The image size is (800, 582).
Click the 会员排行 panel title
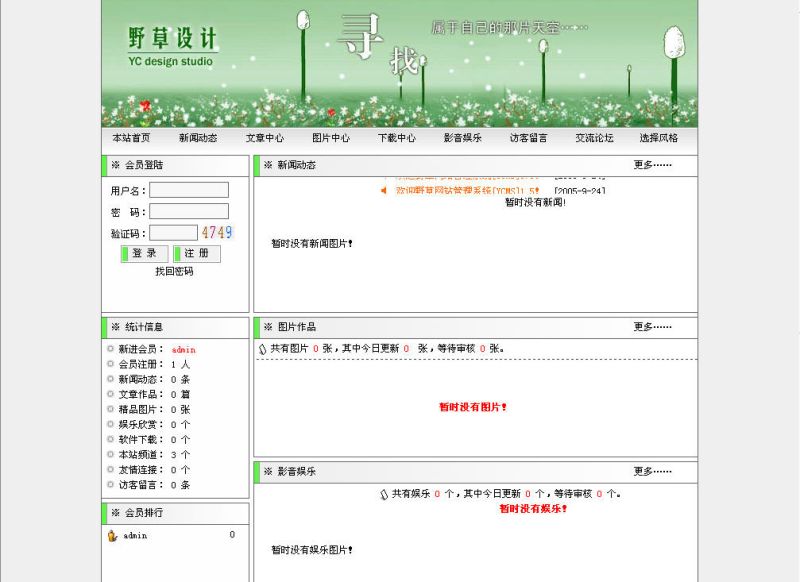[144, 513]
